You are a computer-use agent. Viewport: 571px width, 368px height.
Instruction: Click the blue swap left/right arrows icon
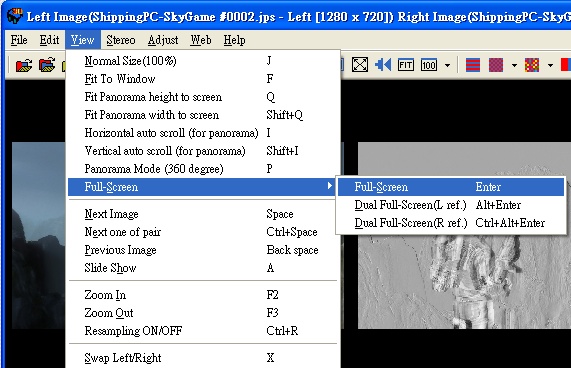(x=383, y=65)
